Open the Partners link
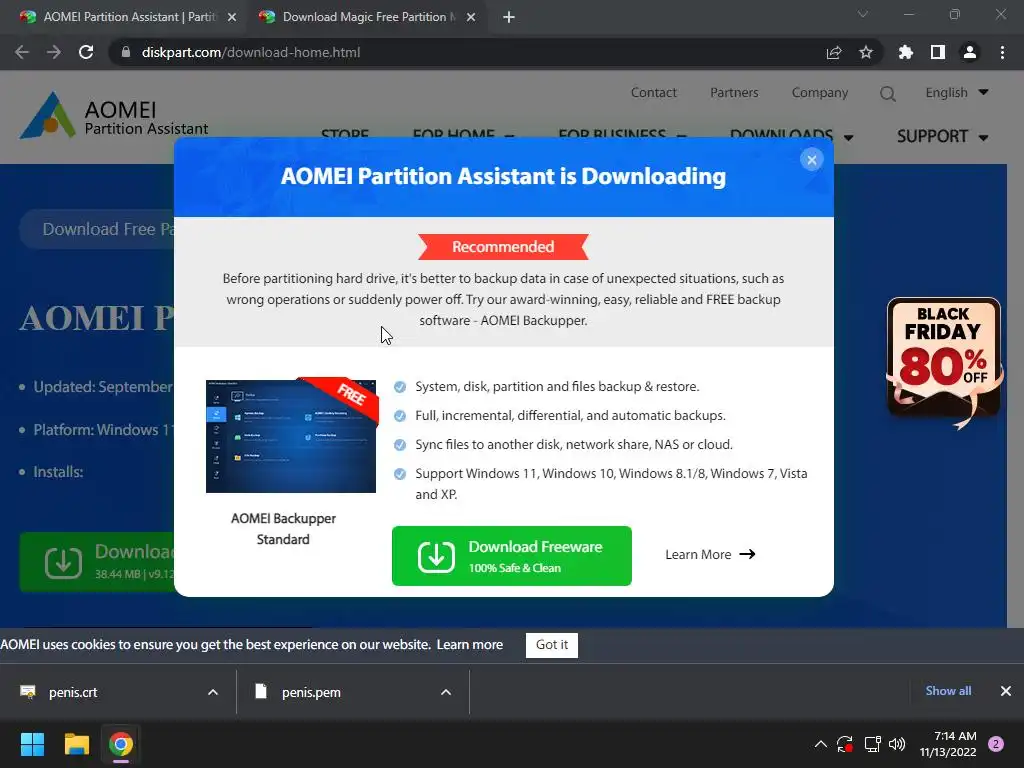Image resolution: width=1024 pixels, height=768 pixels. click(734, 93)
